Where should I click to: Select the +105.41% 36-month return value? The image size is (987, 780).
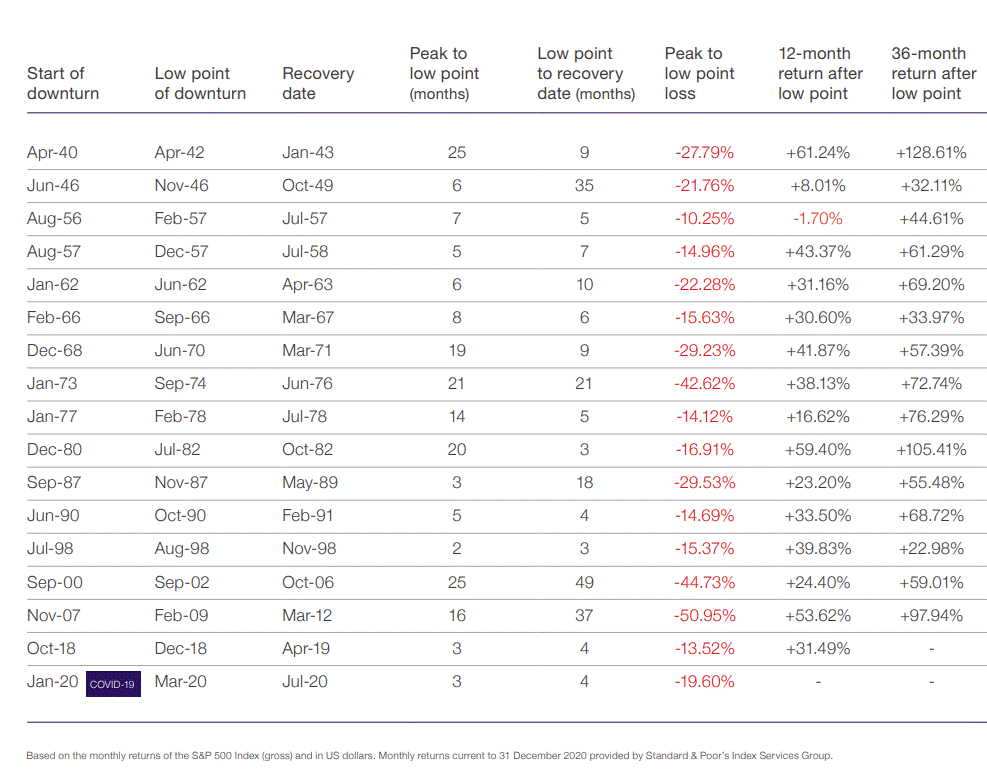point(930,450)
